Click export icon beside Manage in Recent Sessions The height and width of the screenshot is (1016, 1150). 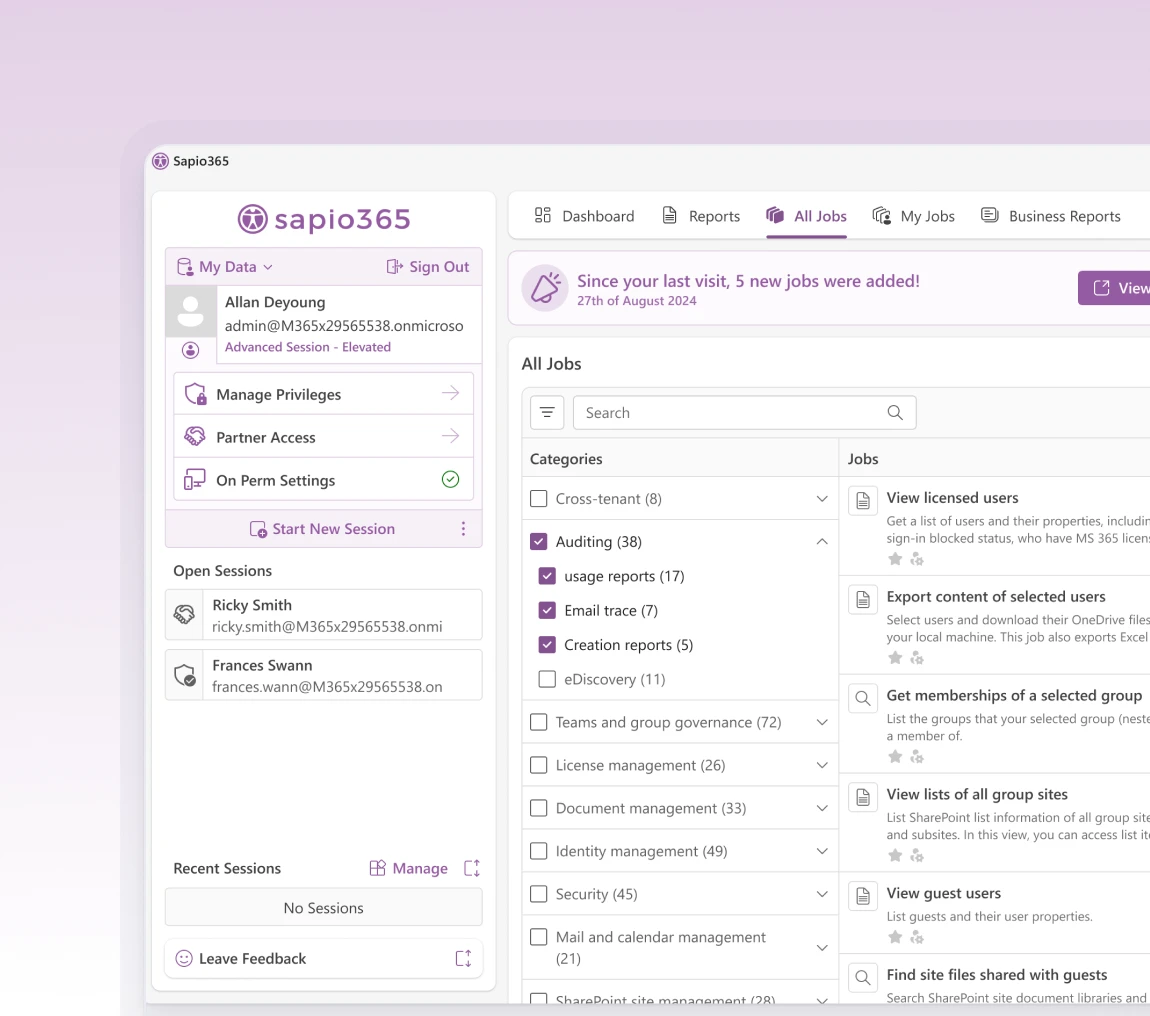point(472,869)
